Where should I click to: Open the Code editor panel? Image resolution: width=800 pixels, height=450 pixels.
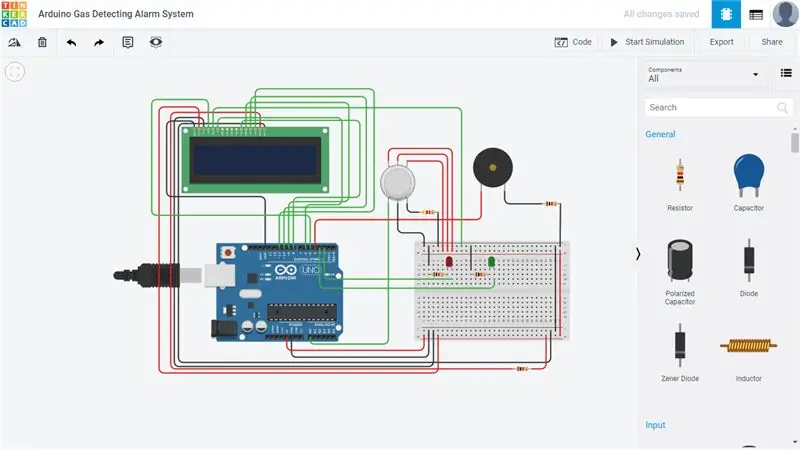(573, 42)
